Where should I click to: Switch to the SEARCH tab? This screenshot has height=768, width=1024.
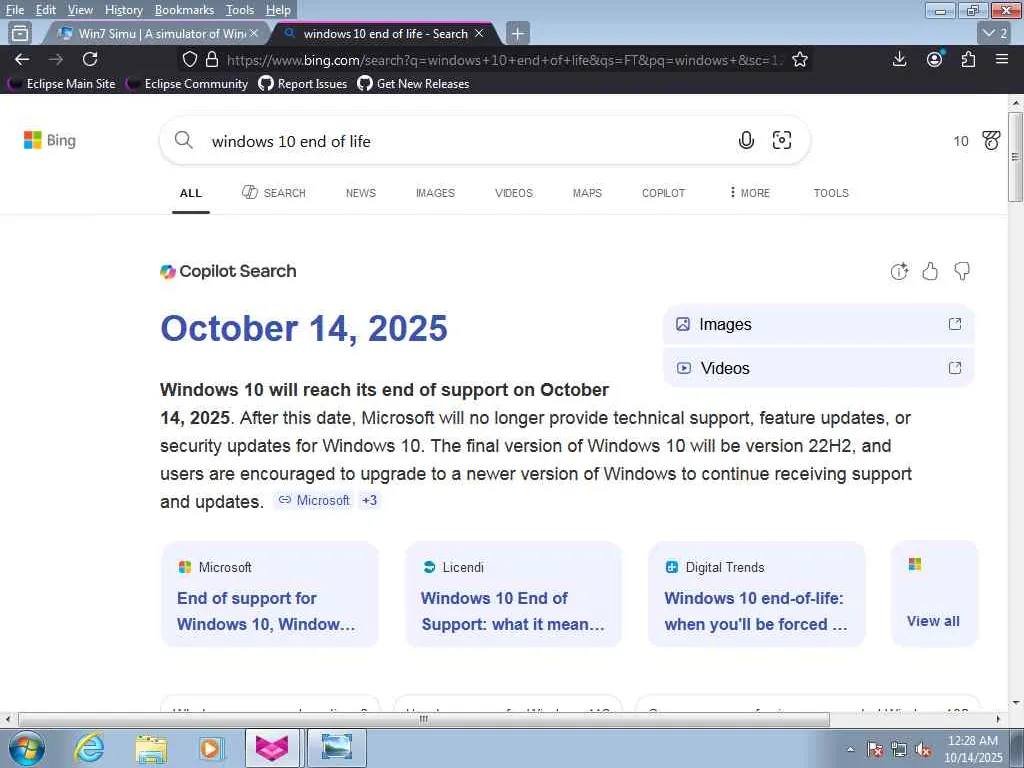click(274, 193)
